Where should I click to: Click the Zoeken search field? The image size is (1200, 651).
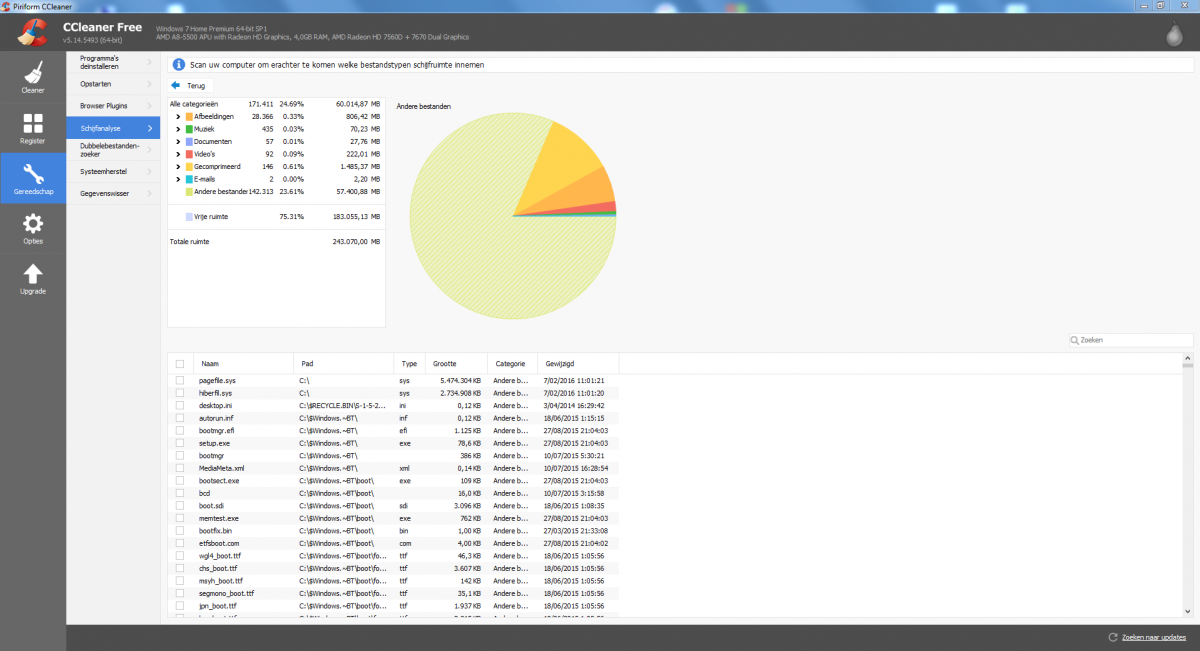[1130, 340]
